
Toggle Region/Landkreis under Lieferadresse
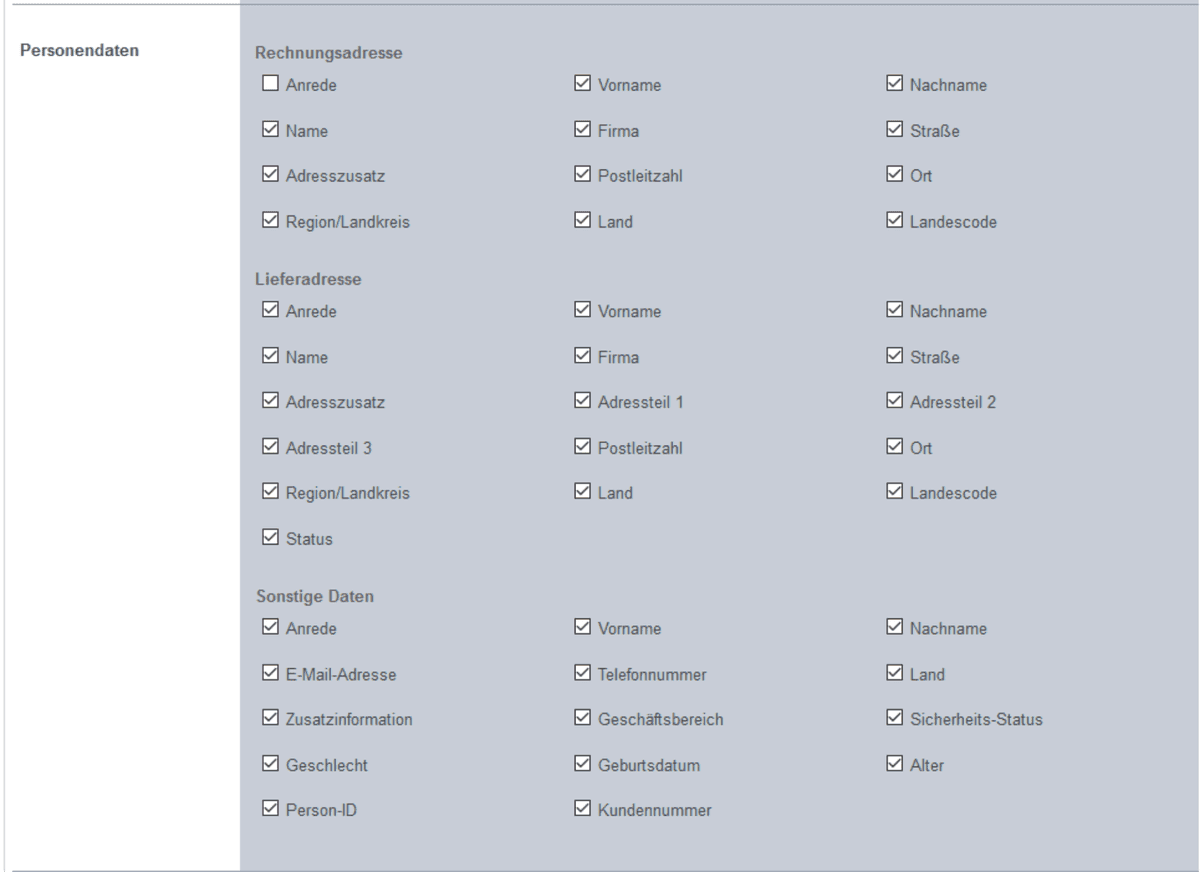tap(270, 493)
